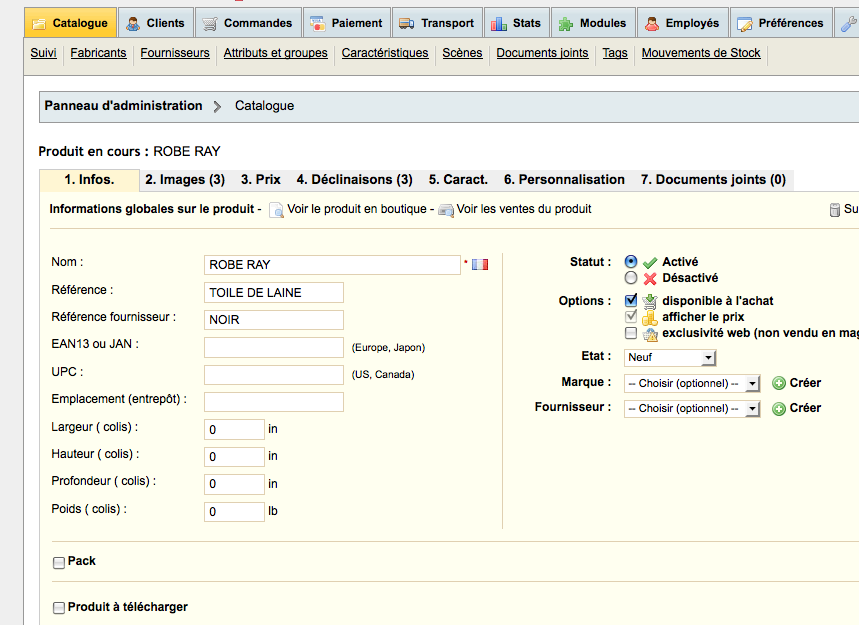
Task: Check the Produit à télécharger checkbox
Action: [x=59, y=608]
